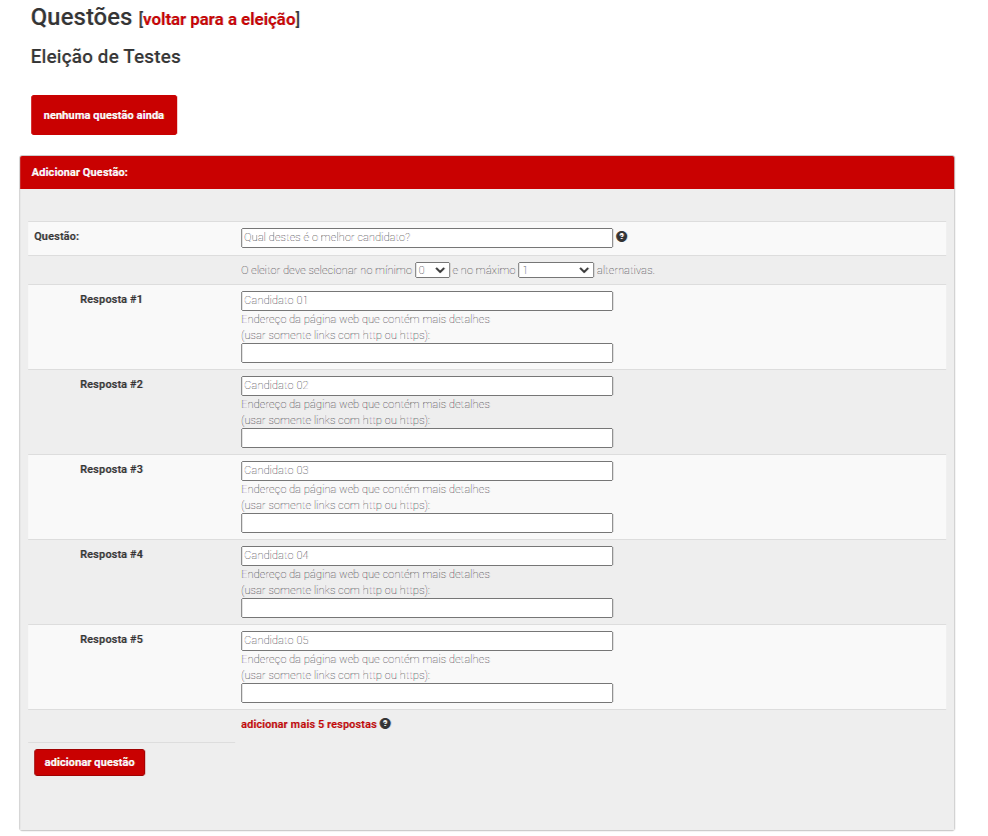Click the Resposta #2 answer text field
This screenshot has height=836, width=988.
tap(426, 386)
